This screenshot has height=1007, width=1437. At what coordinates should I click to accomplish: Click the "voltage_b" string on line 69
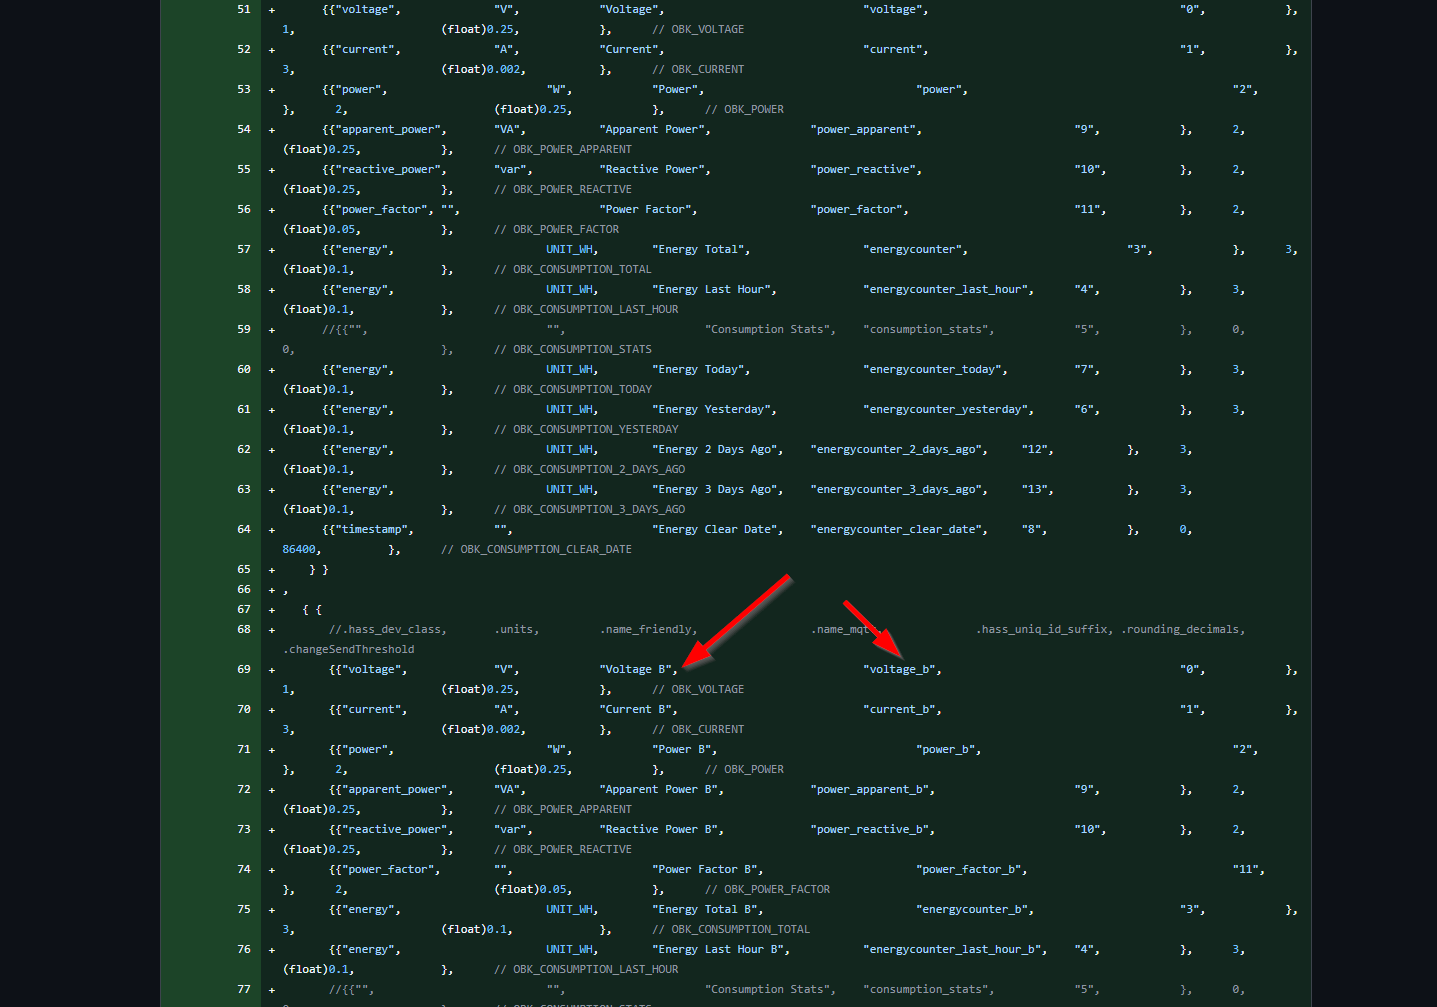click(x=900, y=669)
